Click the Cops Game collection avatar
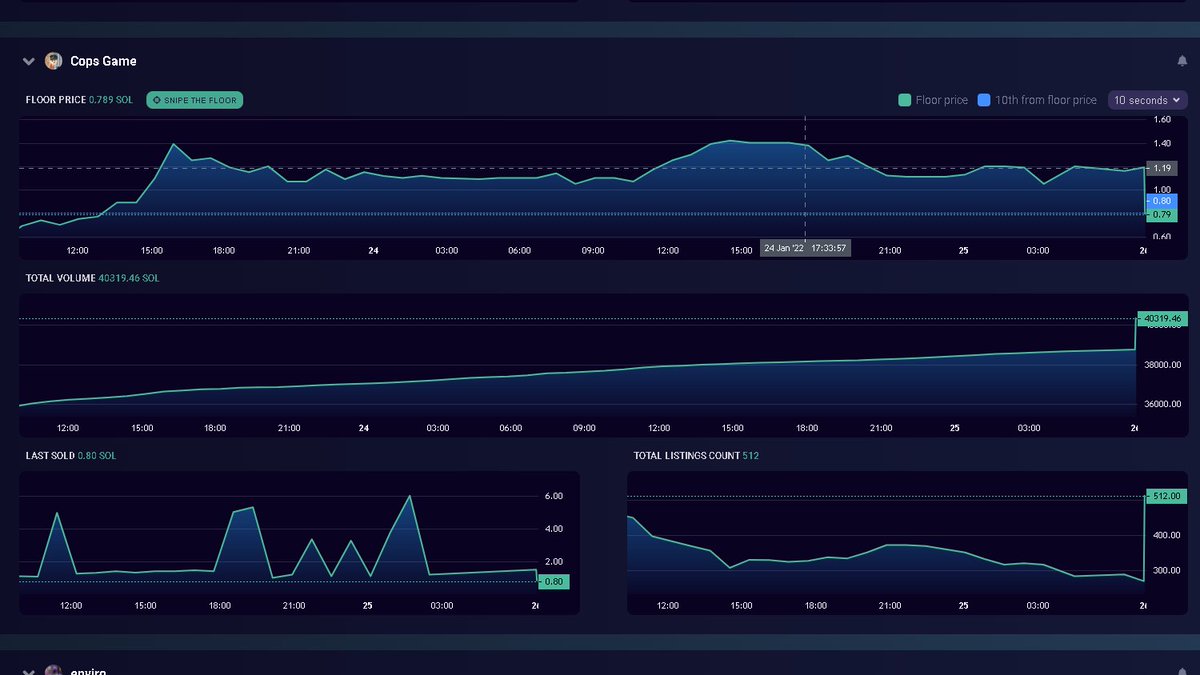1200x675 pixels. click(x=54, y=61)
